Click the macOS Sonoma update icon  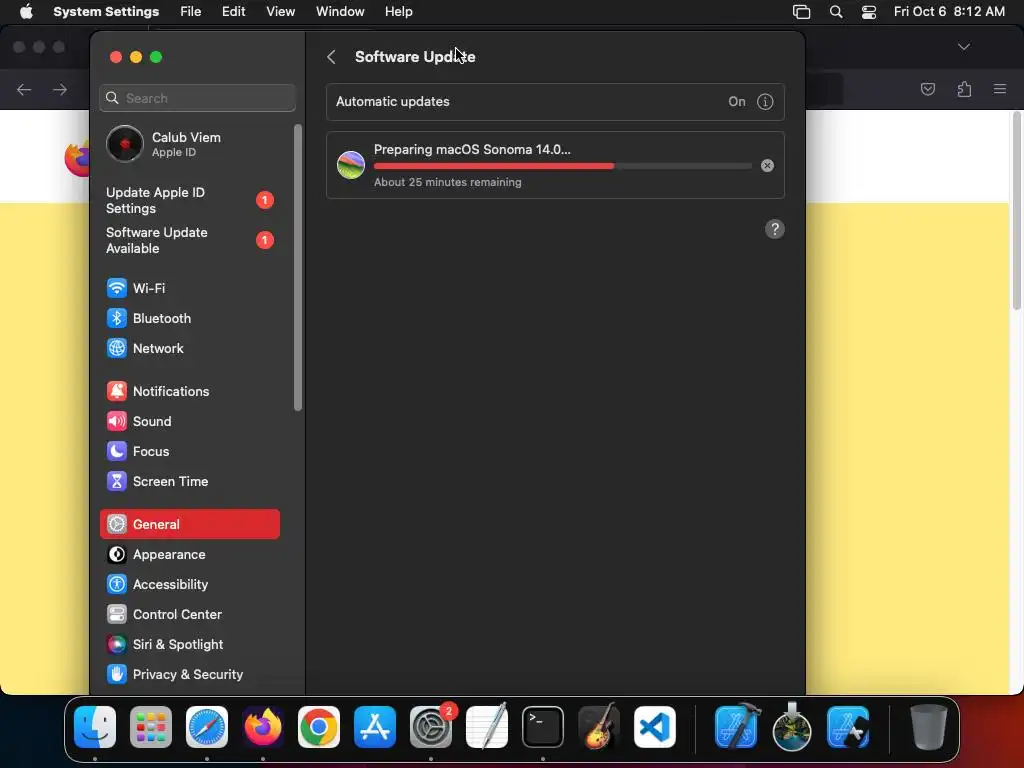coord(351,165)
